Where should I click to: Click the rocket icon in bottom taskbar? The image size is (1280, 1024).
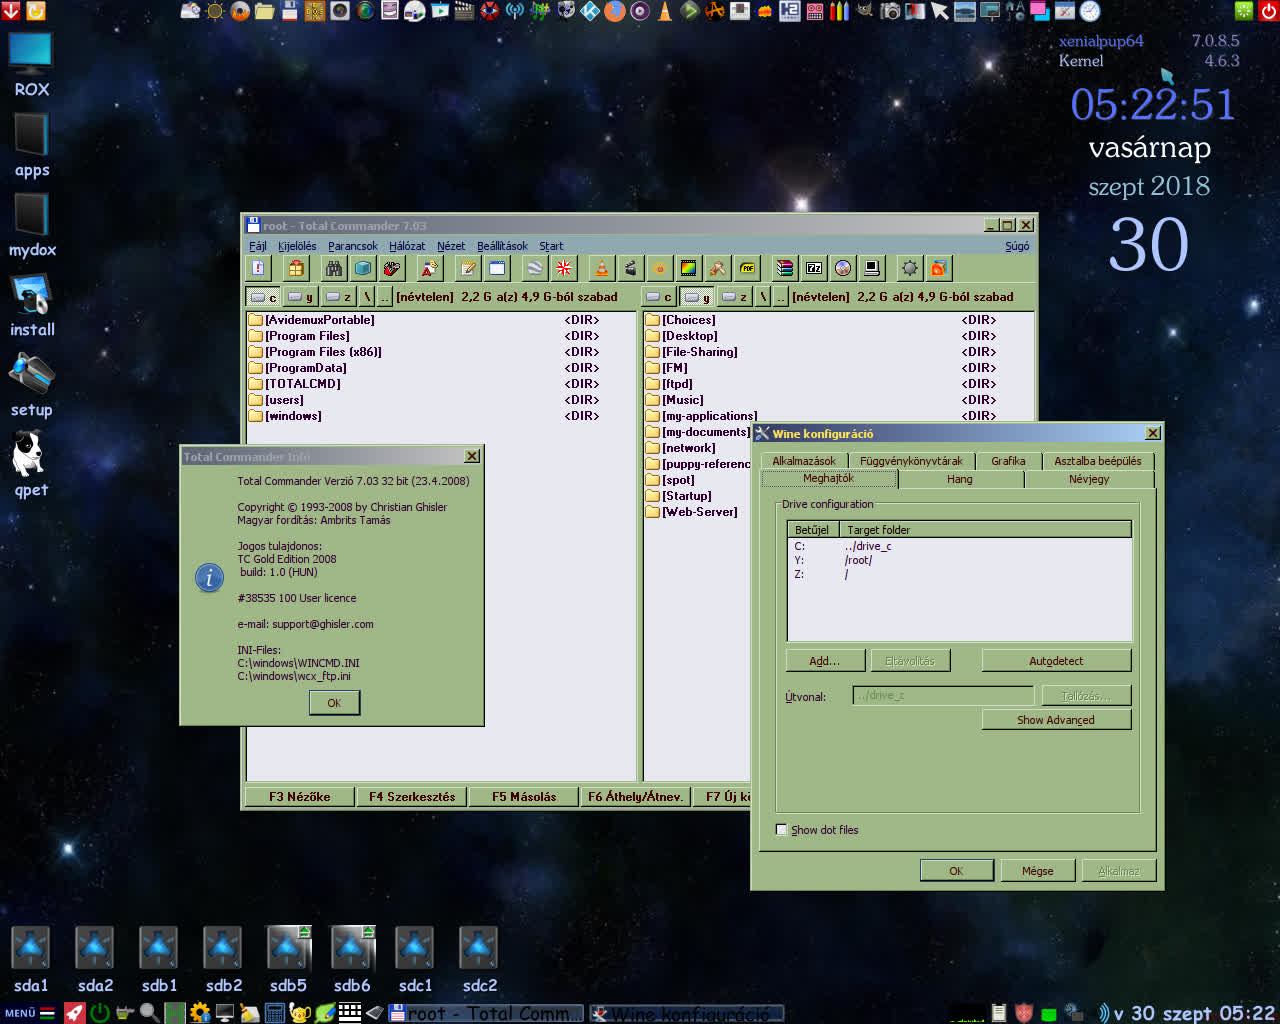click(x=75, y=1013)
